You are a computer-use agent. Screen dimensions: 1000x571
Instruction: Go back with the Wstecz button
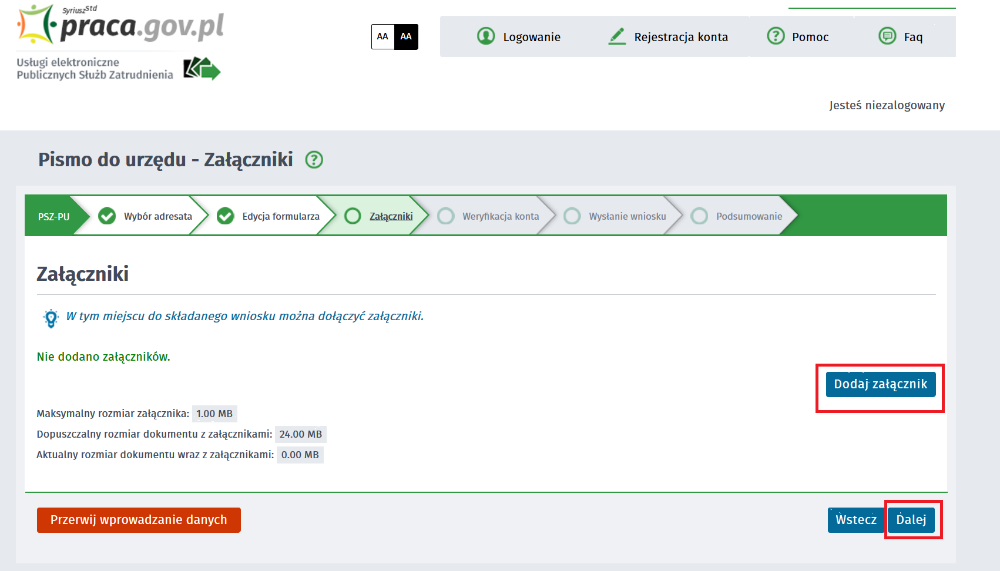[856, 520]
